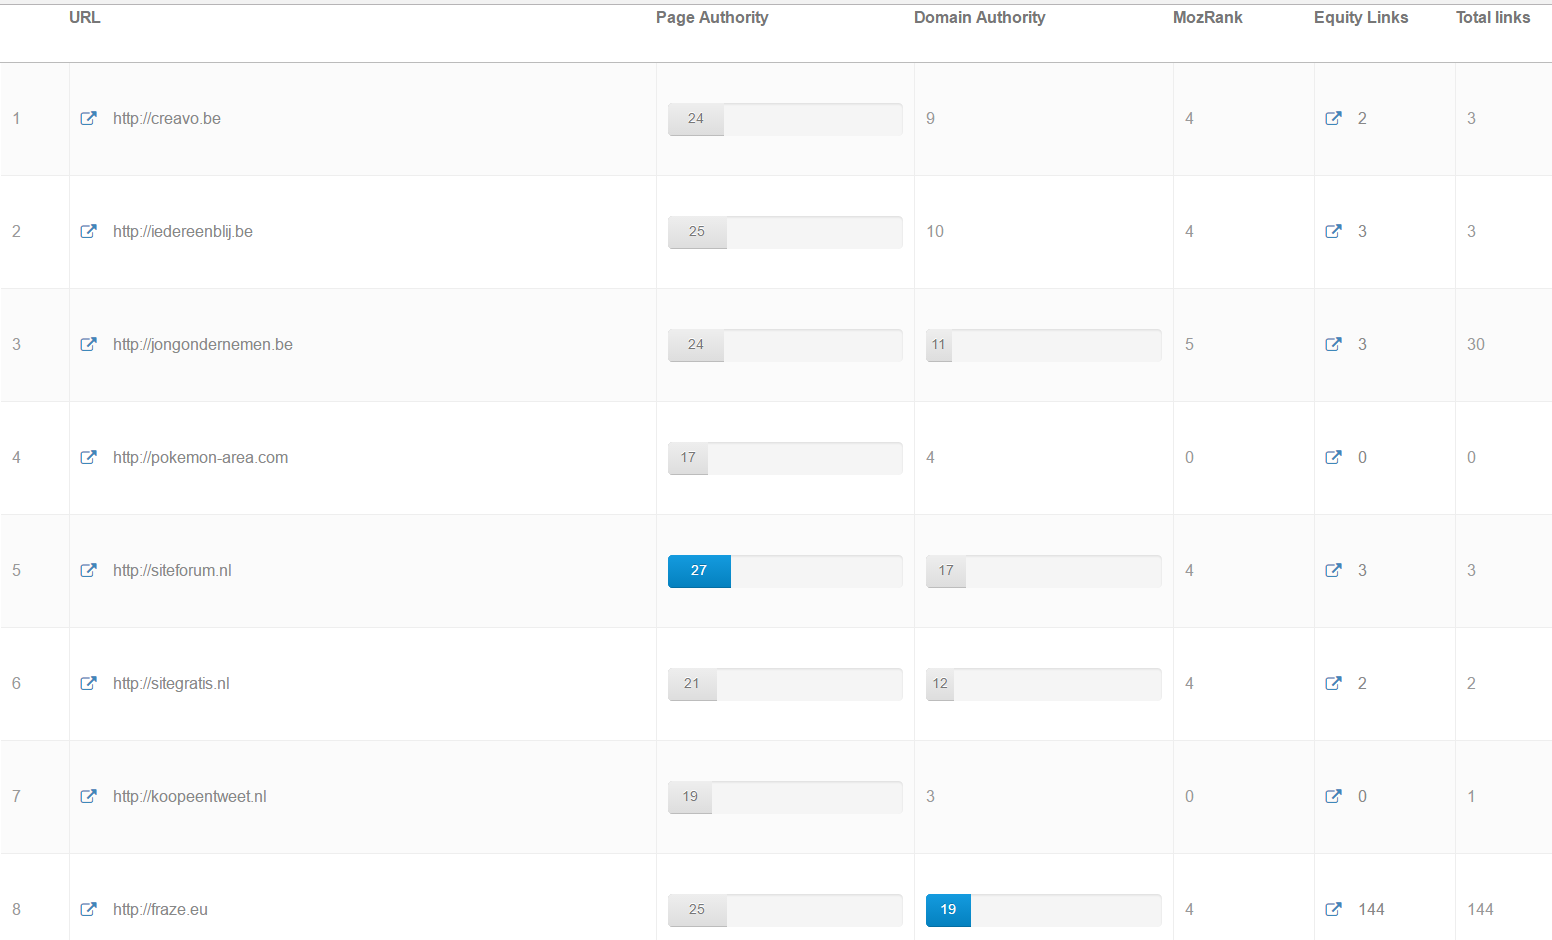Select row number 5 for siteforum.nl
The image size is (1552, 940).
16,570
